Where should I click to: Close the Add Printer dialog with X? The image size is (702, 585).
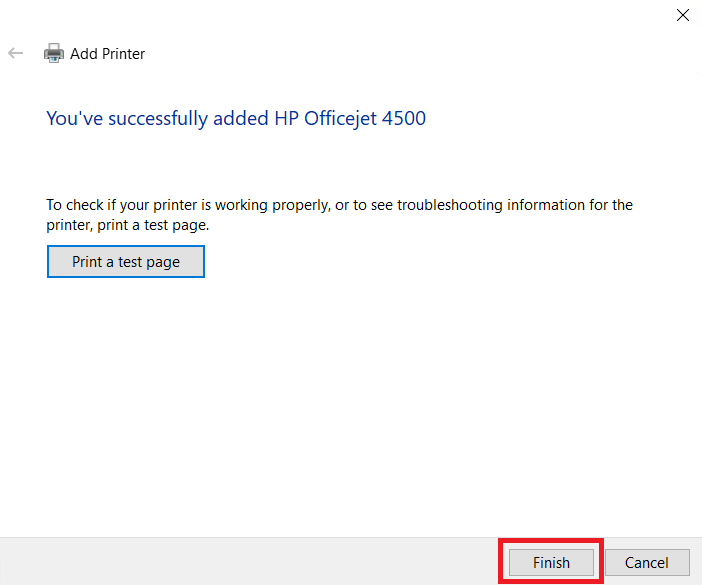(683, 15)
